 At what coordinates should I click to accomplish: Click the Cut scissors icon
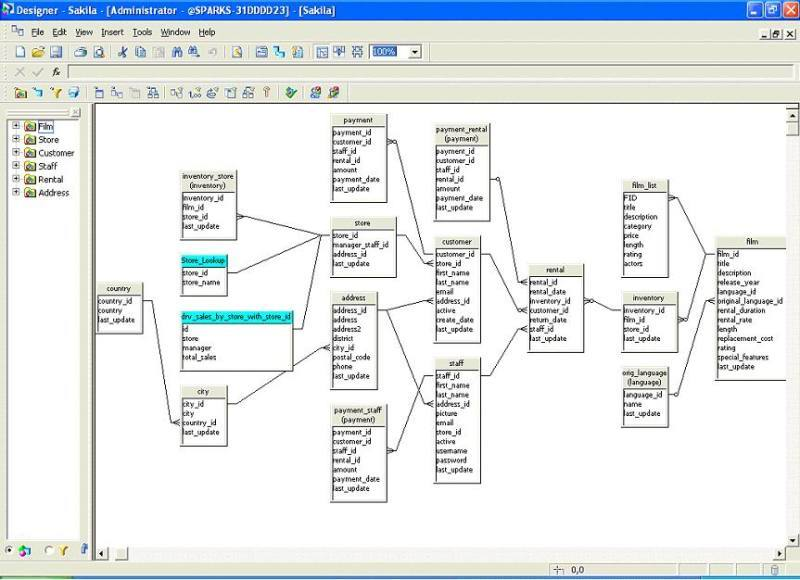click(x=122, y=52)
